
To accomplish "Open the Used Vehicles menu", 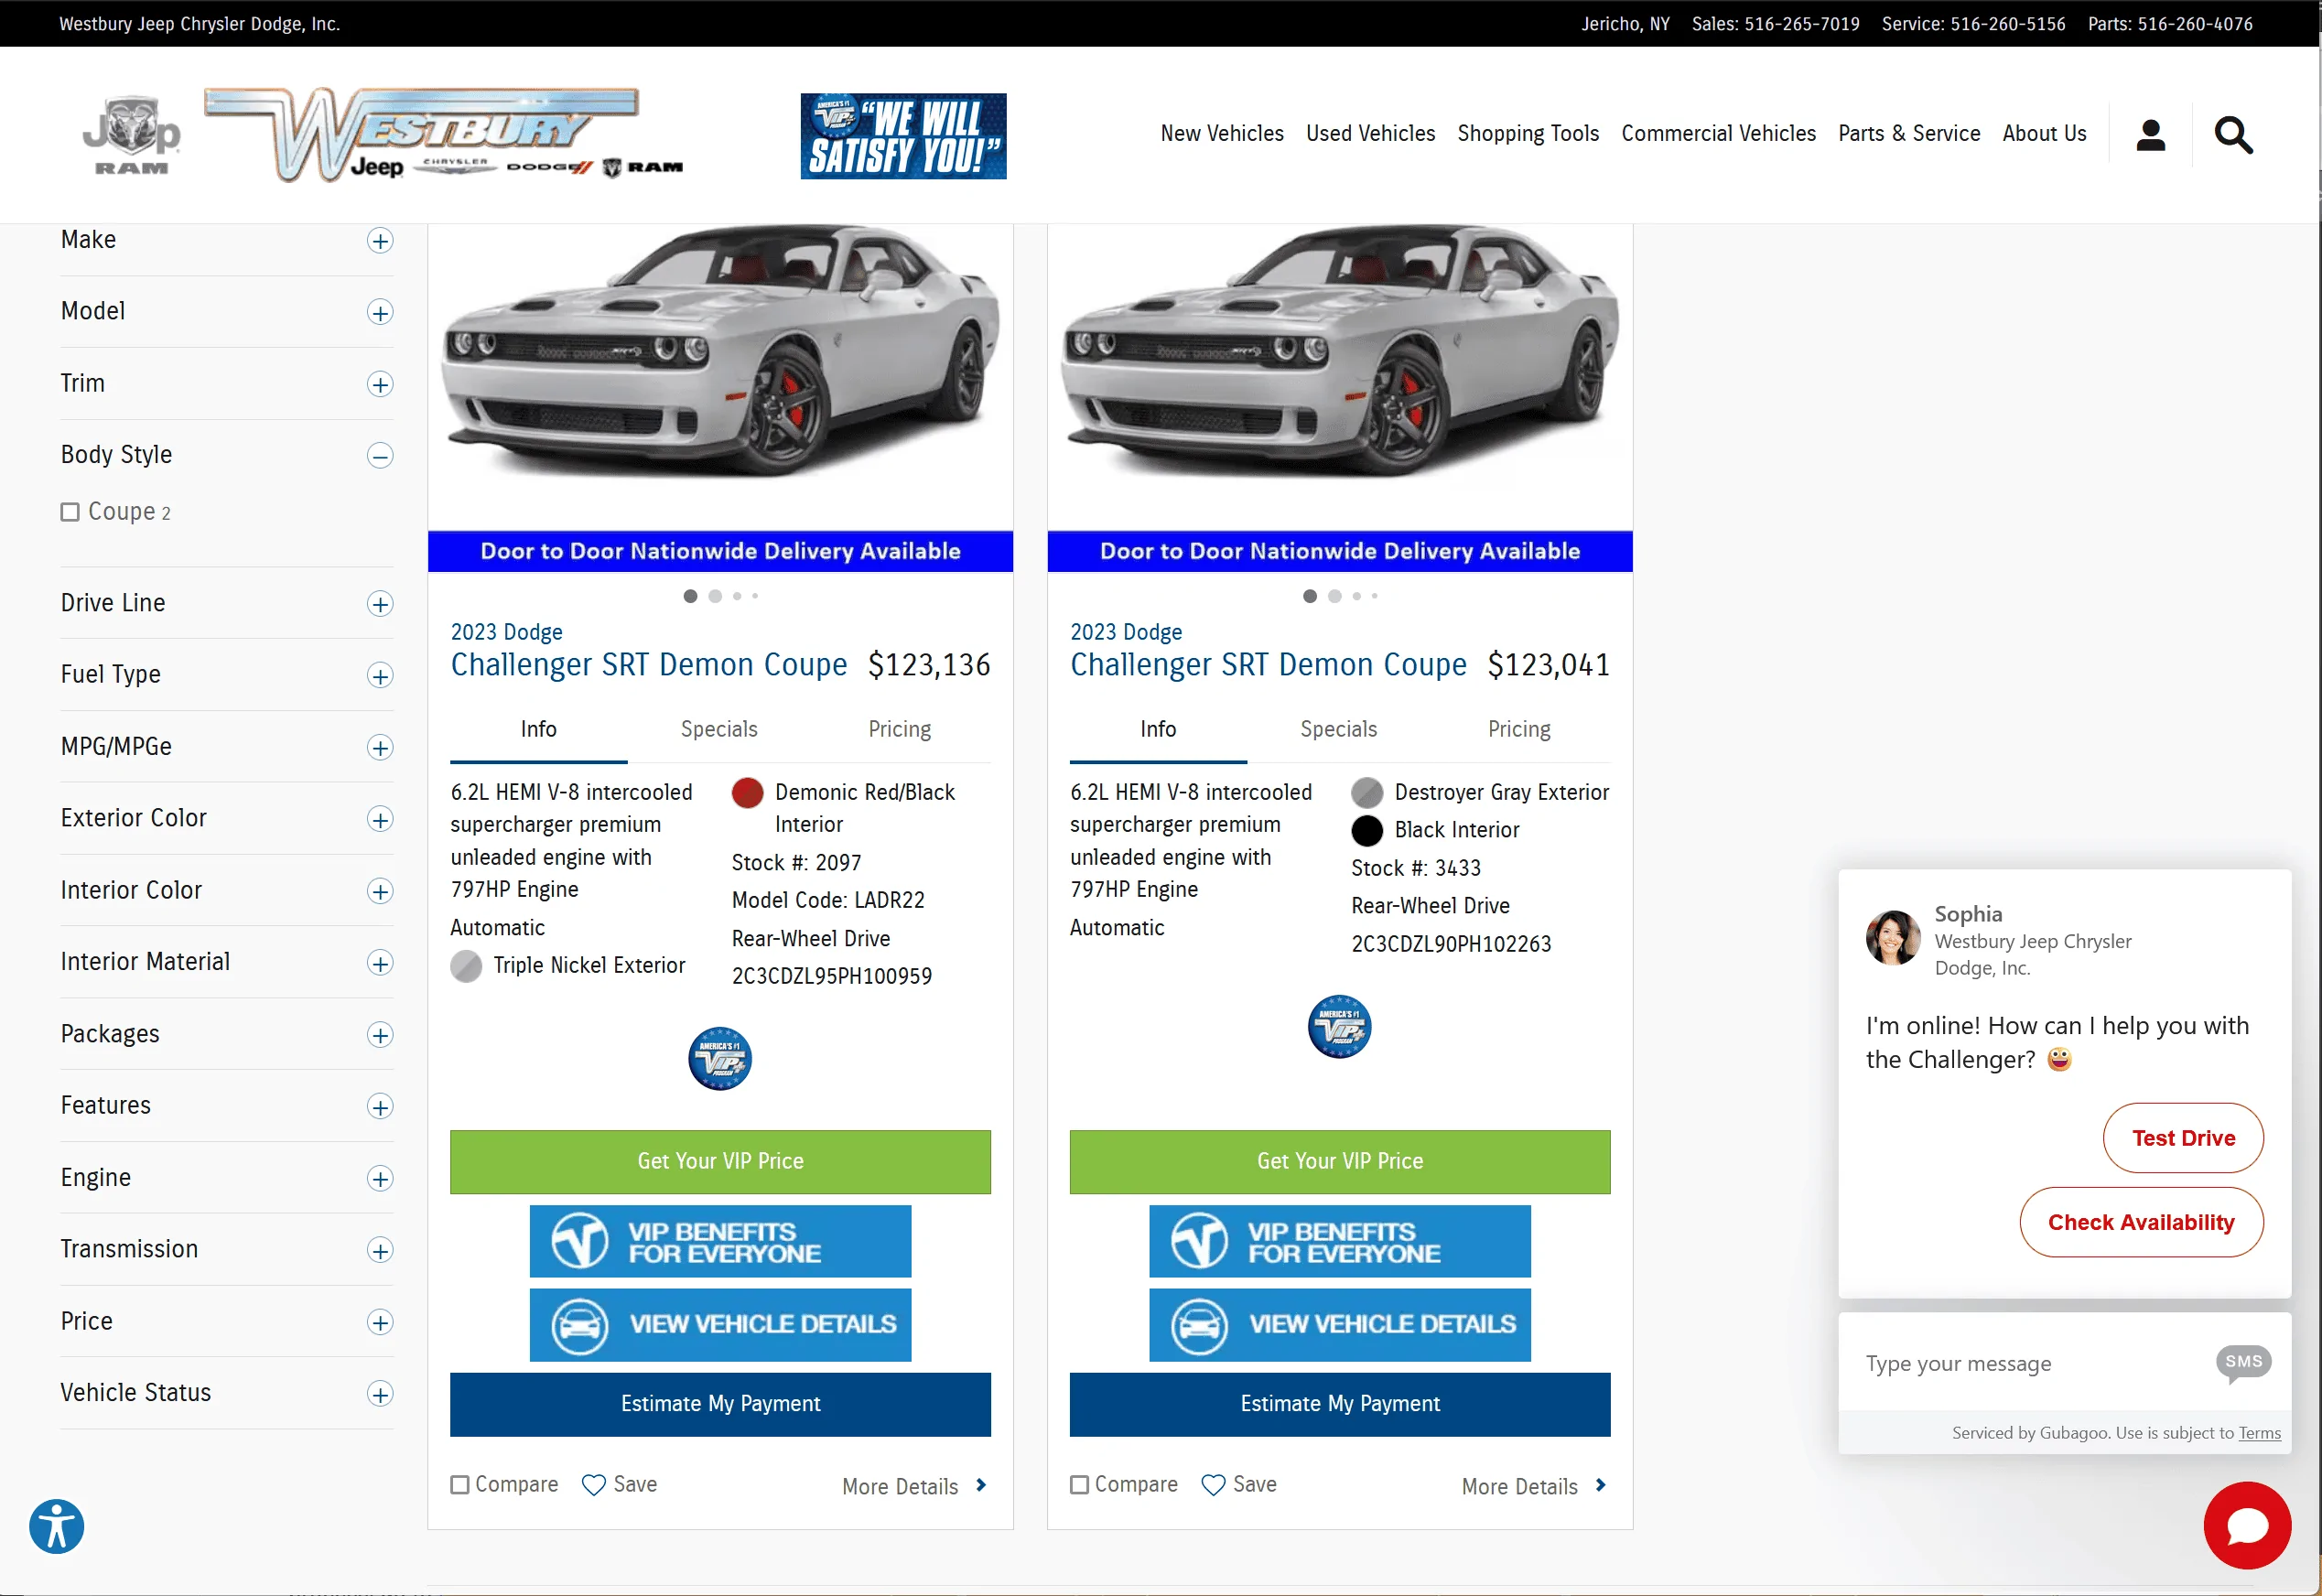I will click(x=1370, y=134).
